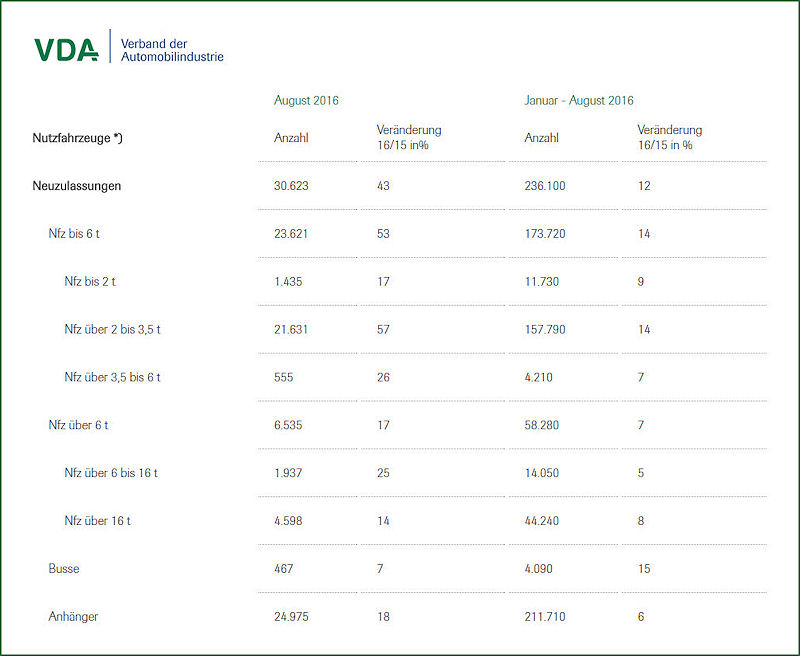Click the 'Nfz über 16 t' row label
Screen dimensions: 800x656
pyautogui.click(x=97, y=521)
